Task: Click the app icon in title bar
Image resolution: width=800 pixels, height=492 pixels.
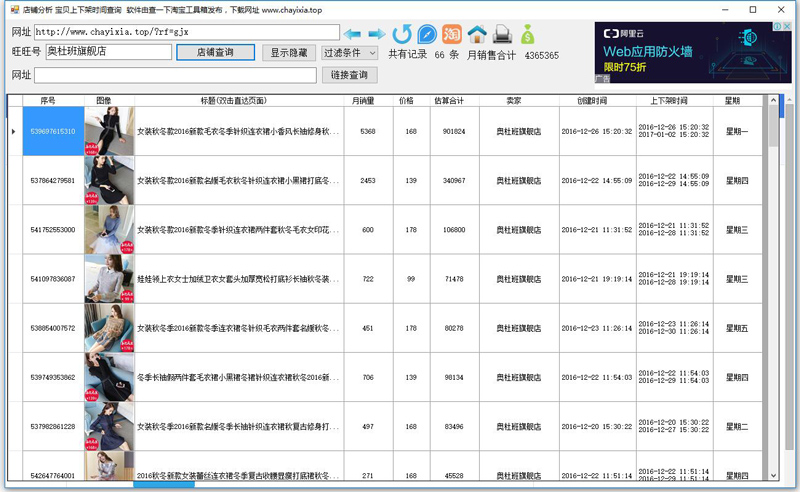Action: pyautogui.click(x=15, y=10)
